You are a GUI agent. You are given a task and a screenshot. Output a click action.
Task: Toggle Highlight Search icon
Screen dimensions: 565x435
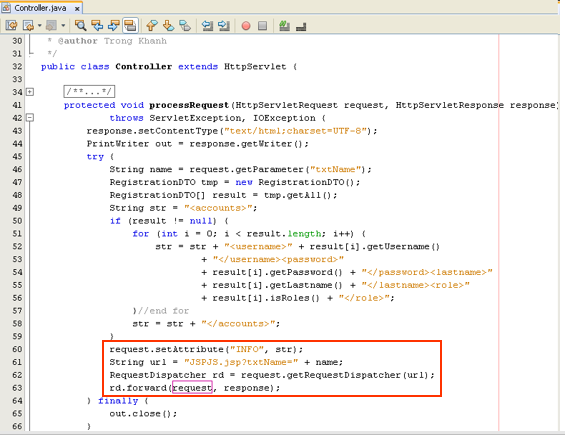(x=130, y=26)
